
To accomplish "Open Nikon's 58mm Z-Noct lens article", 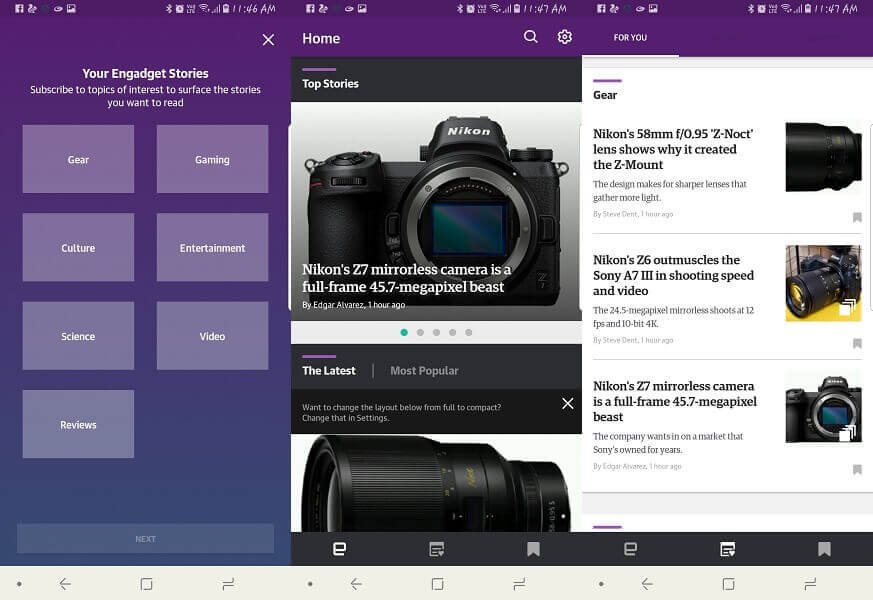I will pyautogui.click(x=673, y=149).
